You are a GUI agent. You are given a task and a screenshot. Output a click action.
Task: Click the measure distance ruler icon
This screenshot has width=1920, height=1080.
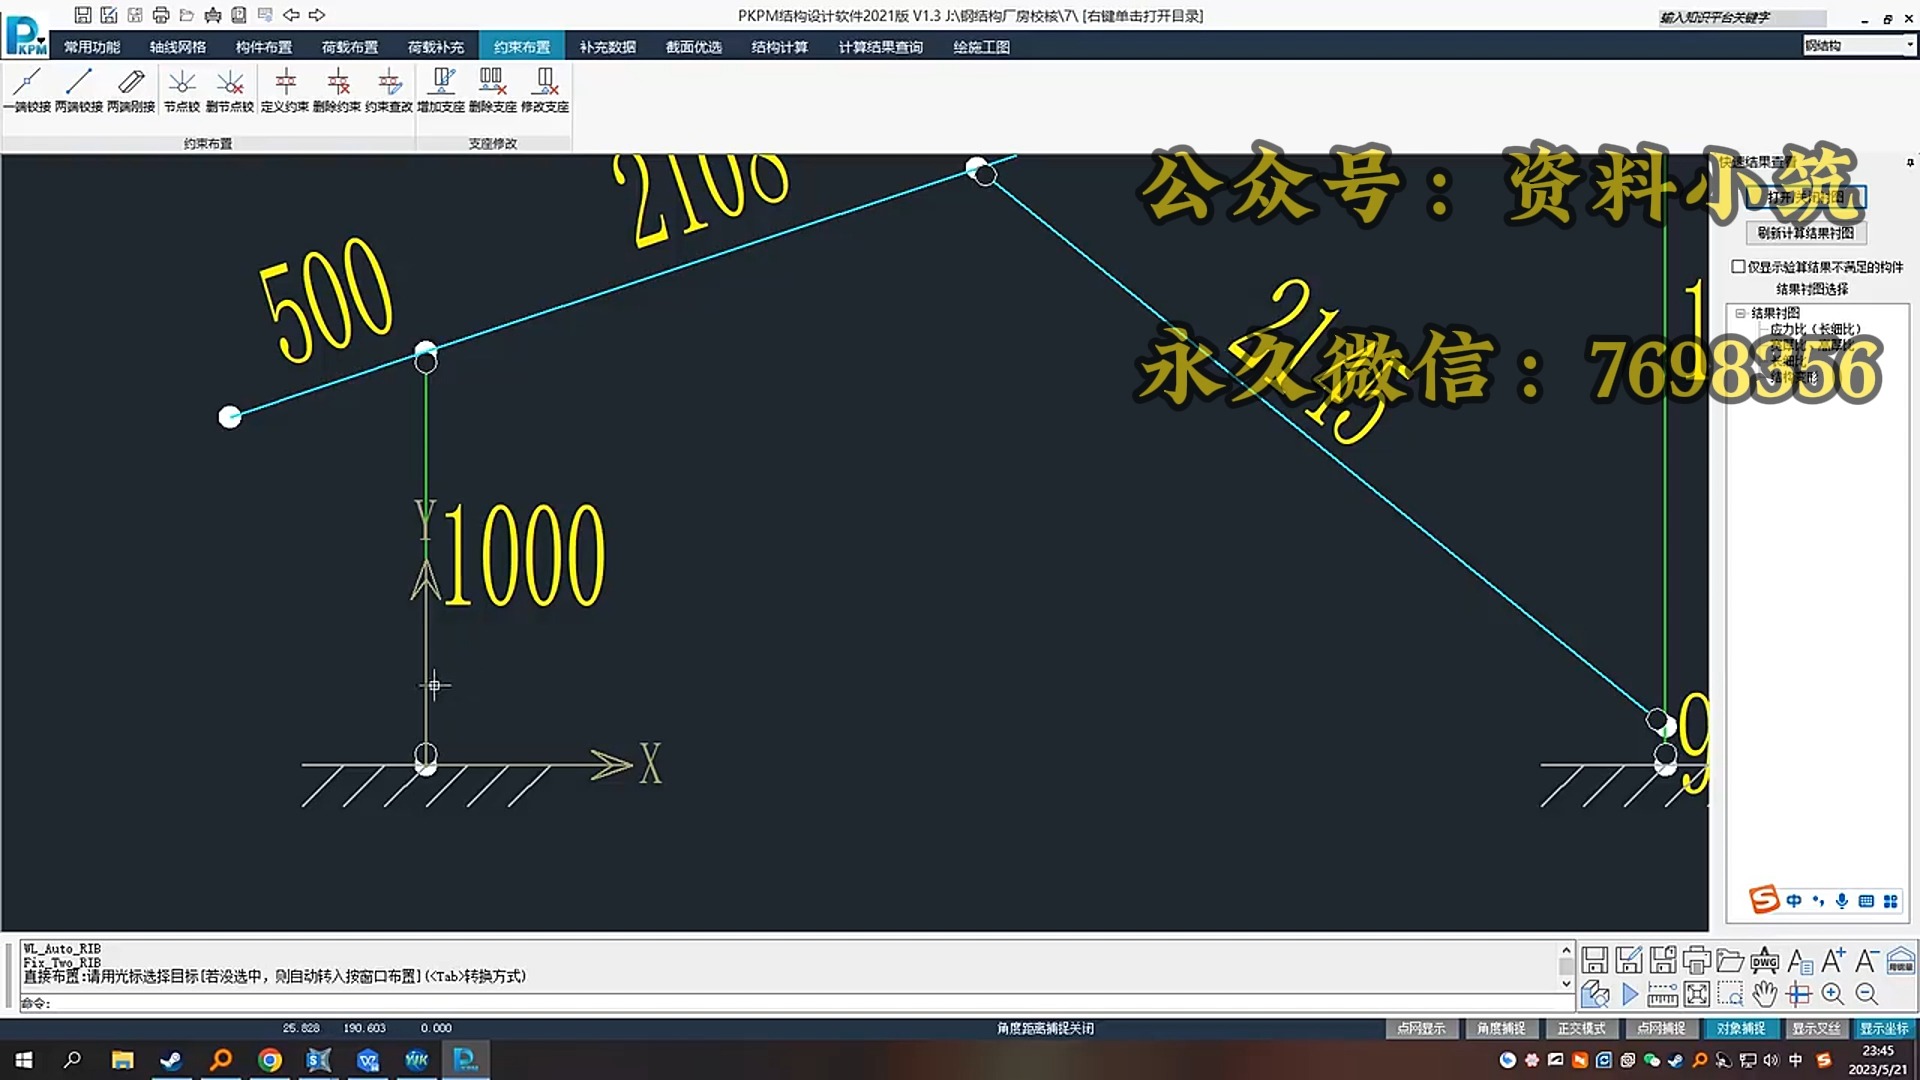coord(1662,994)
